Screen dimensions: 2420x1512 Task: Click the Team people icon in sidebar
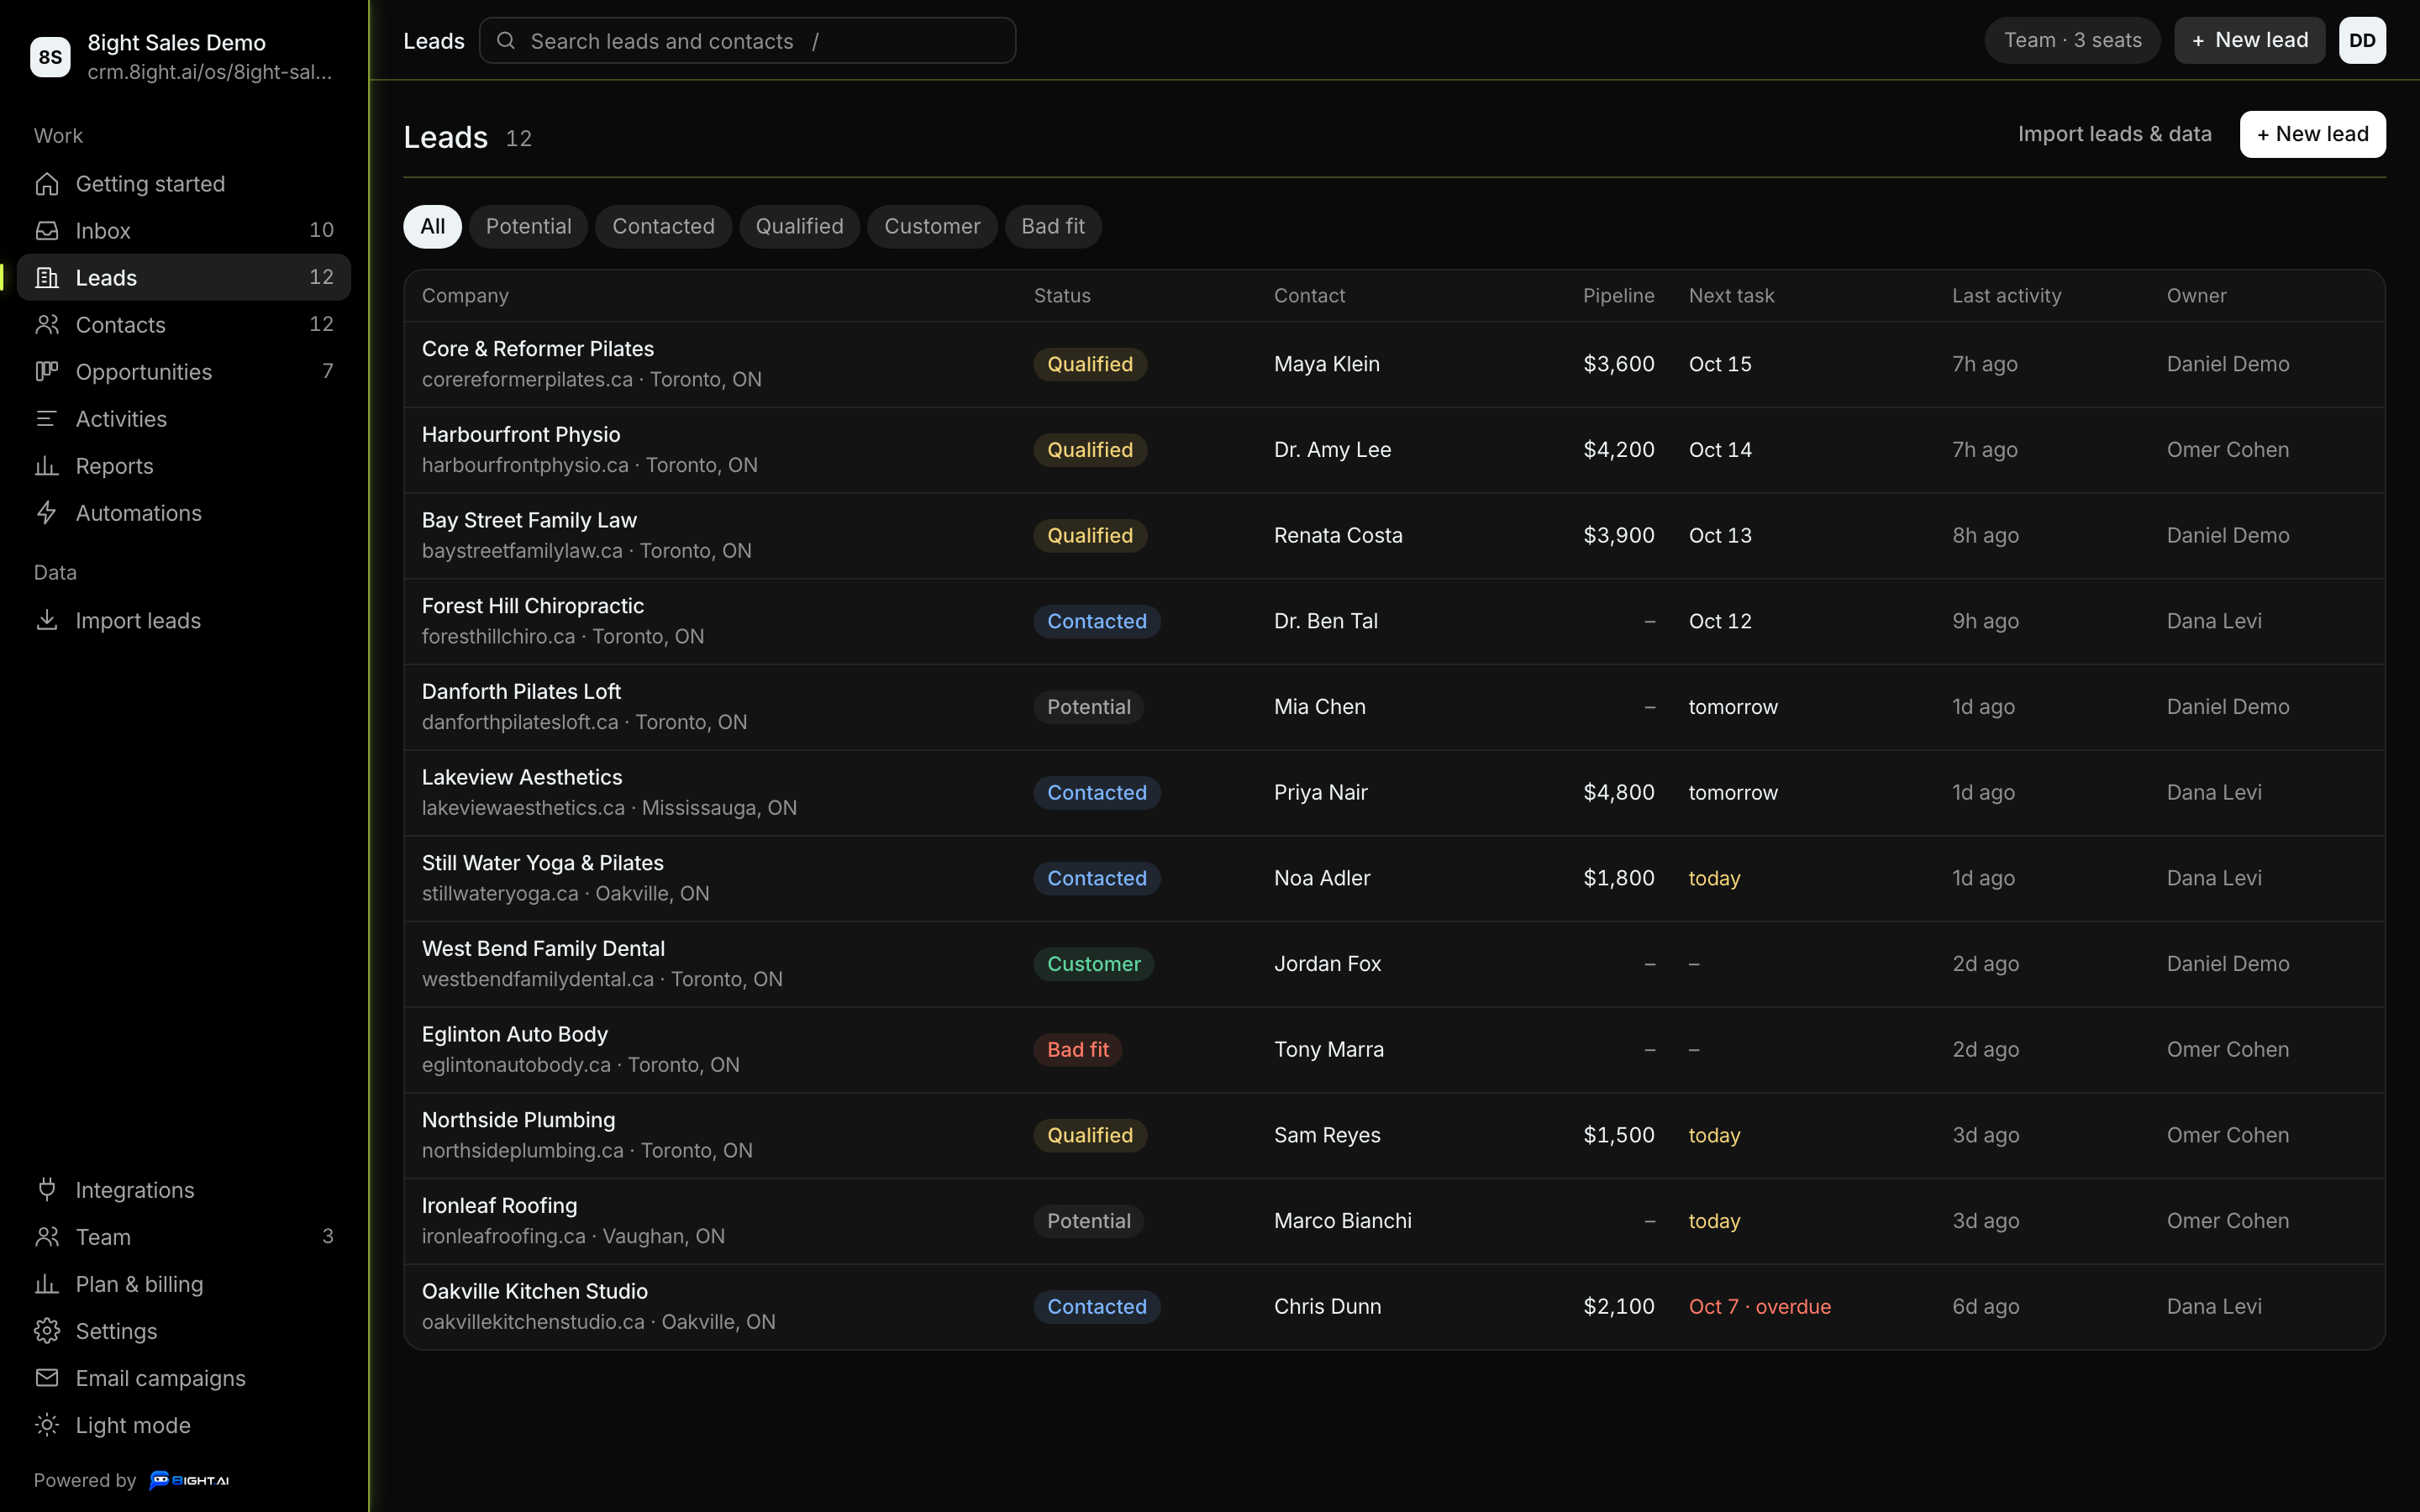click(x=47, y=1237)
